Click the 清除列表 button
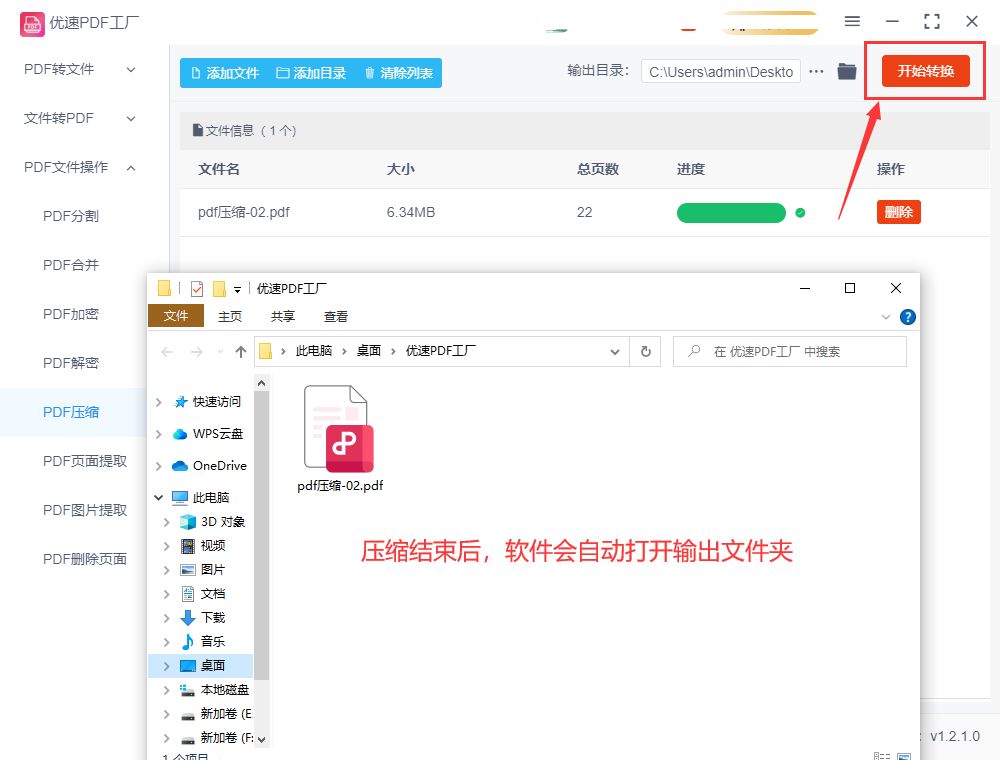The width and height of the screenshot is (1000, 760). (x=399, y=73)
